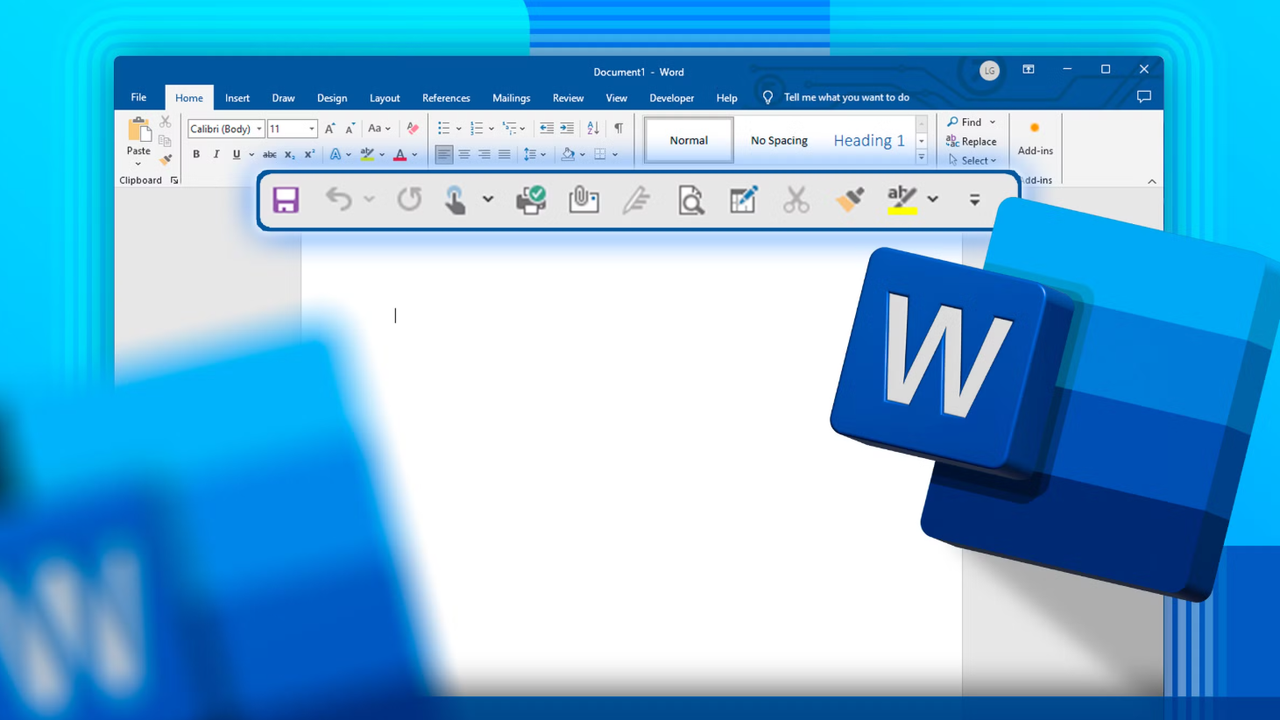
Task: Click the Multilevel List icon
Action: pos(509,129)
